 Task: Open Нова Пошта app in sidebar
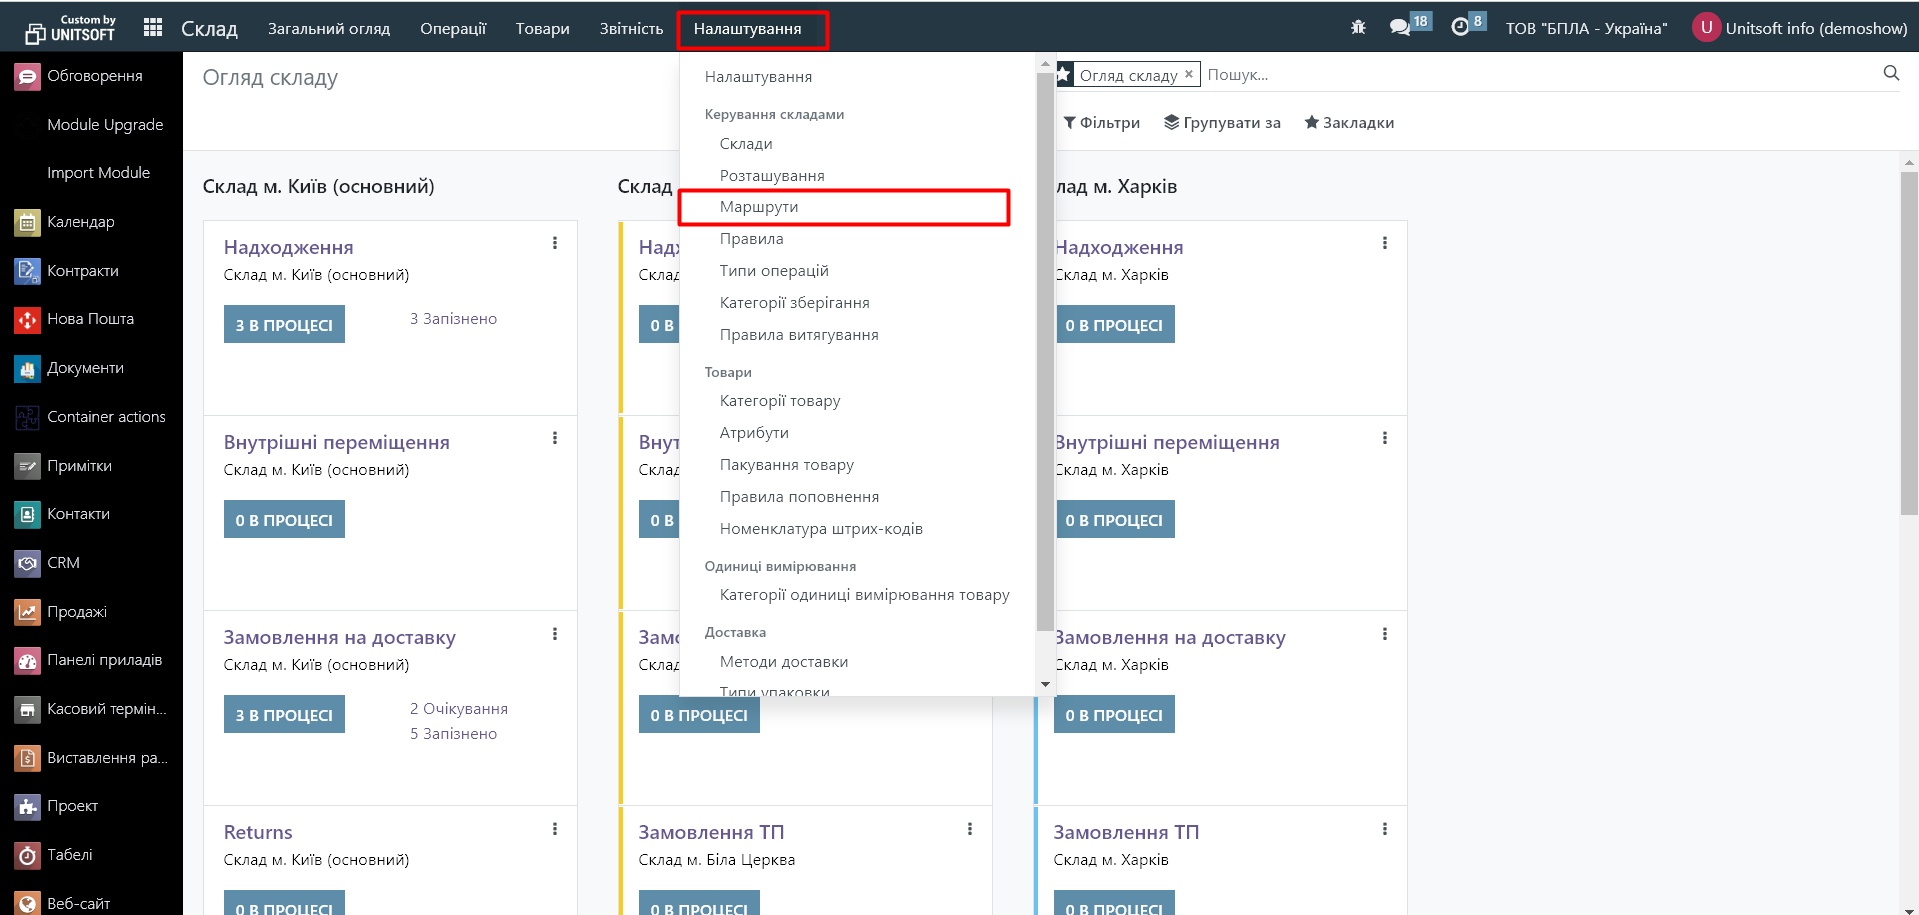point(90,319)
